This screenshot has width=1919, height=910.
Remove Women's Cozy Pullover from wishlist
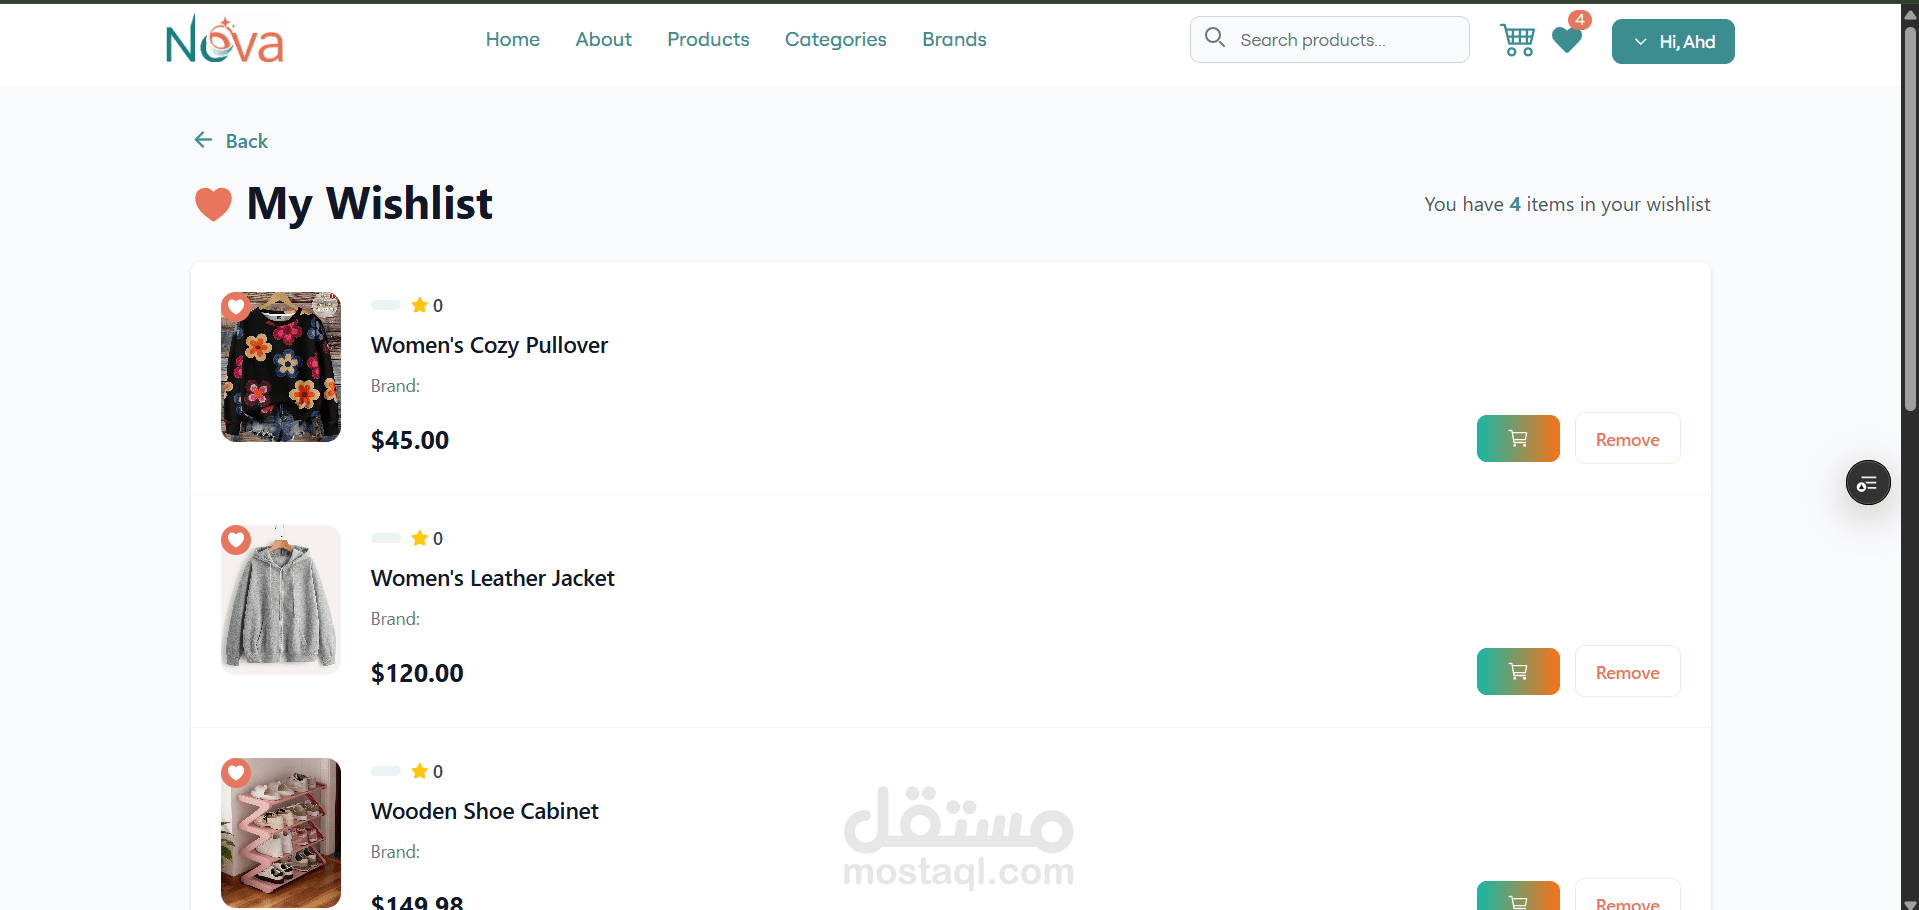tap(1627, 438)
